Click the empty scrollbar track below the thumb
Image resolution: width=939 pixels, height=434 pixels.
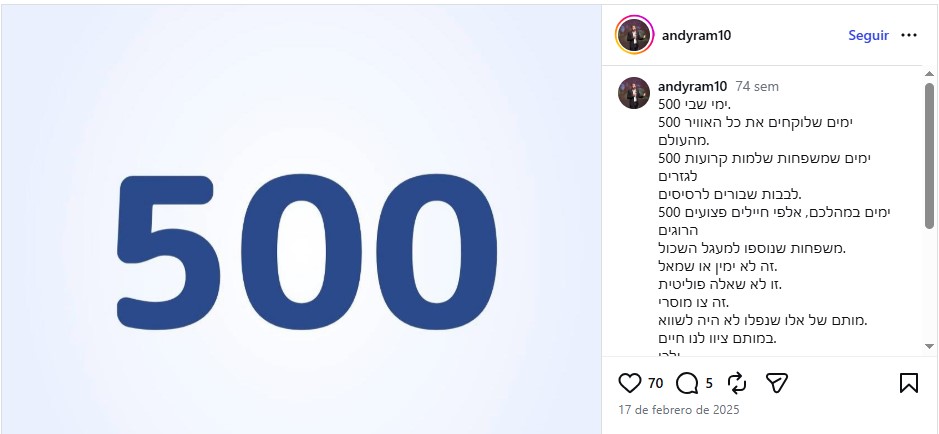[x=929, y=284]
